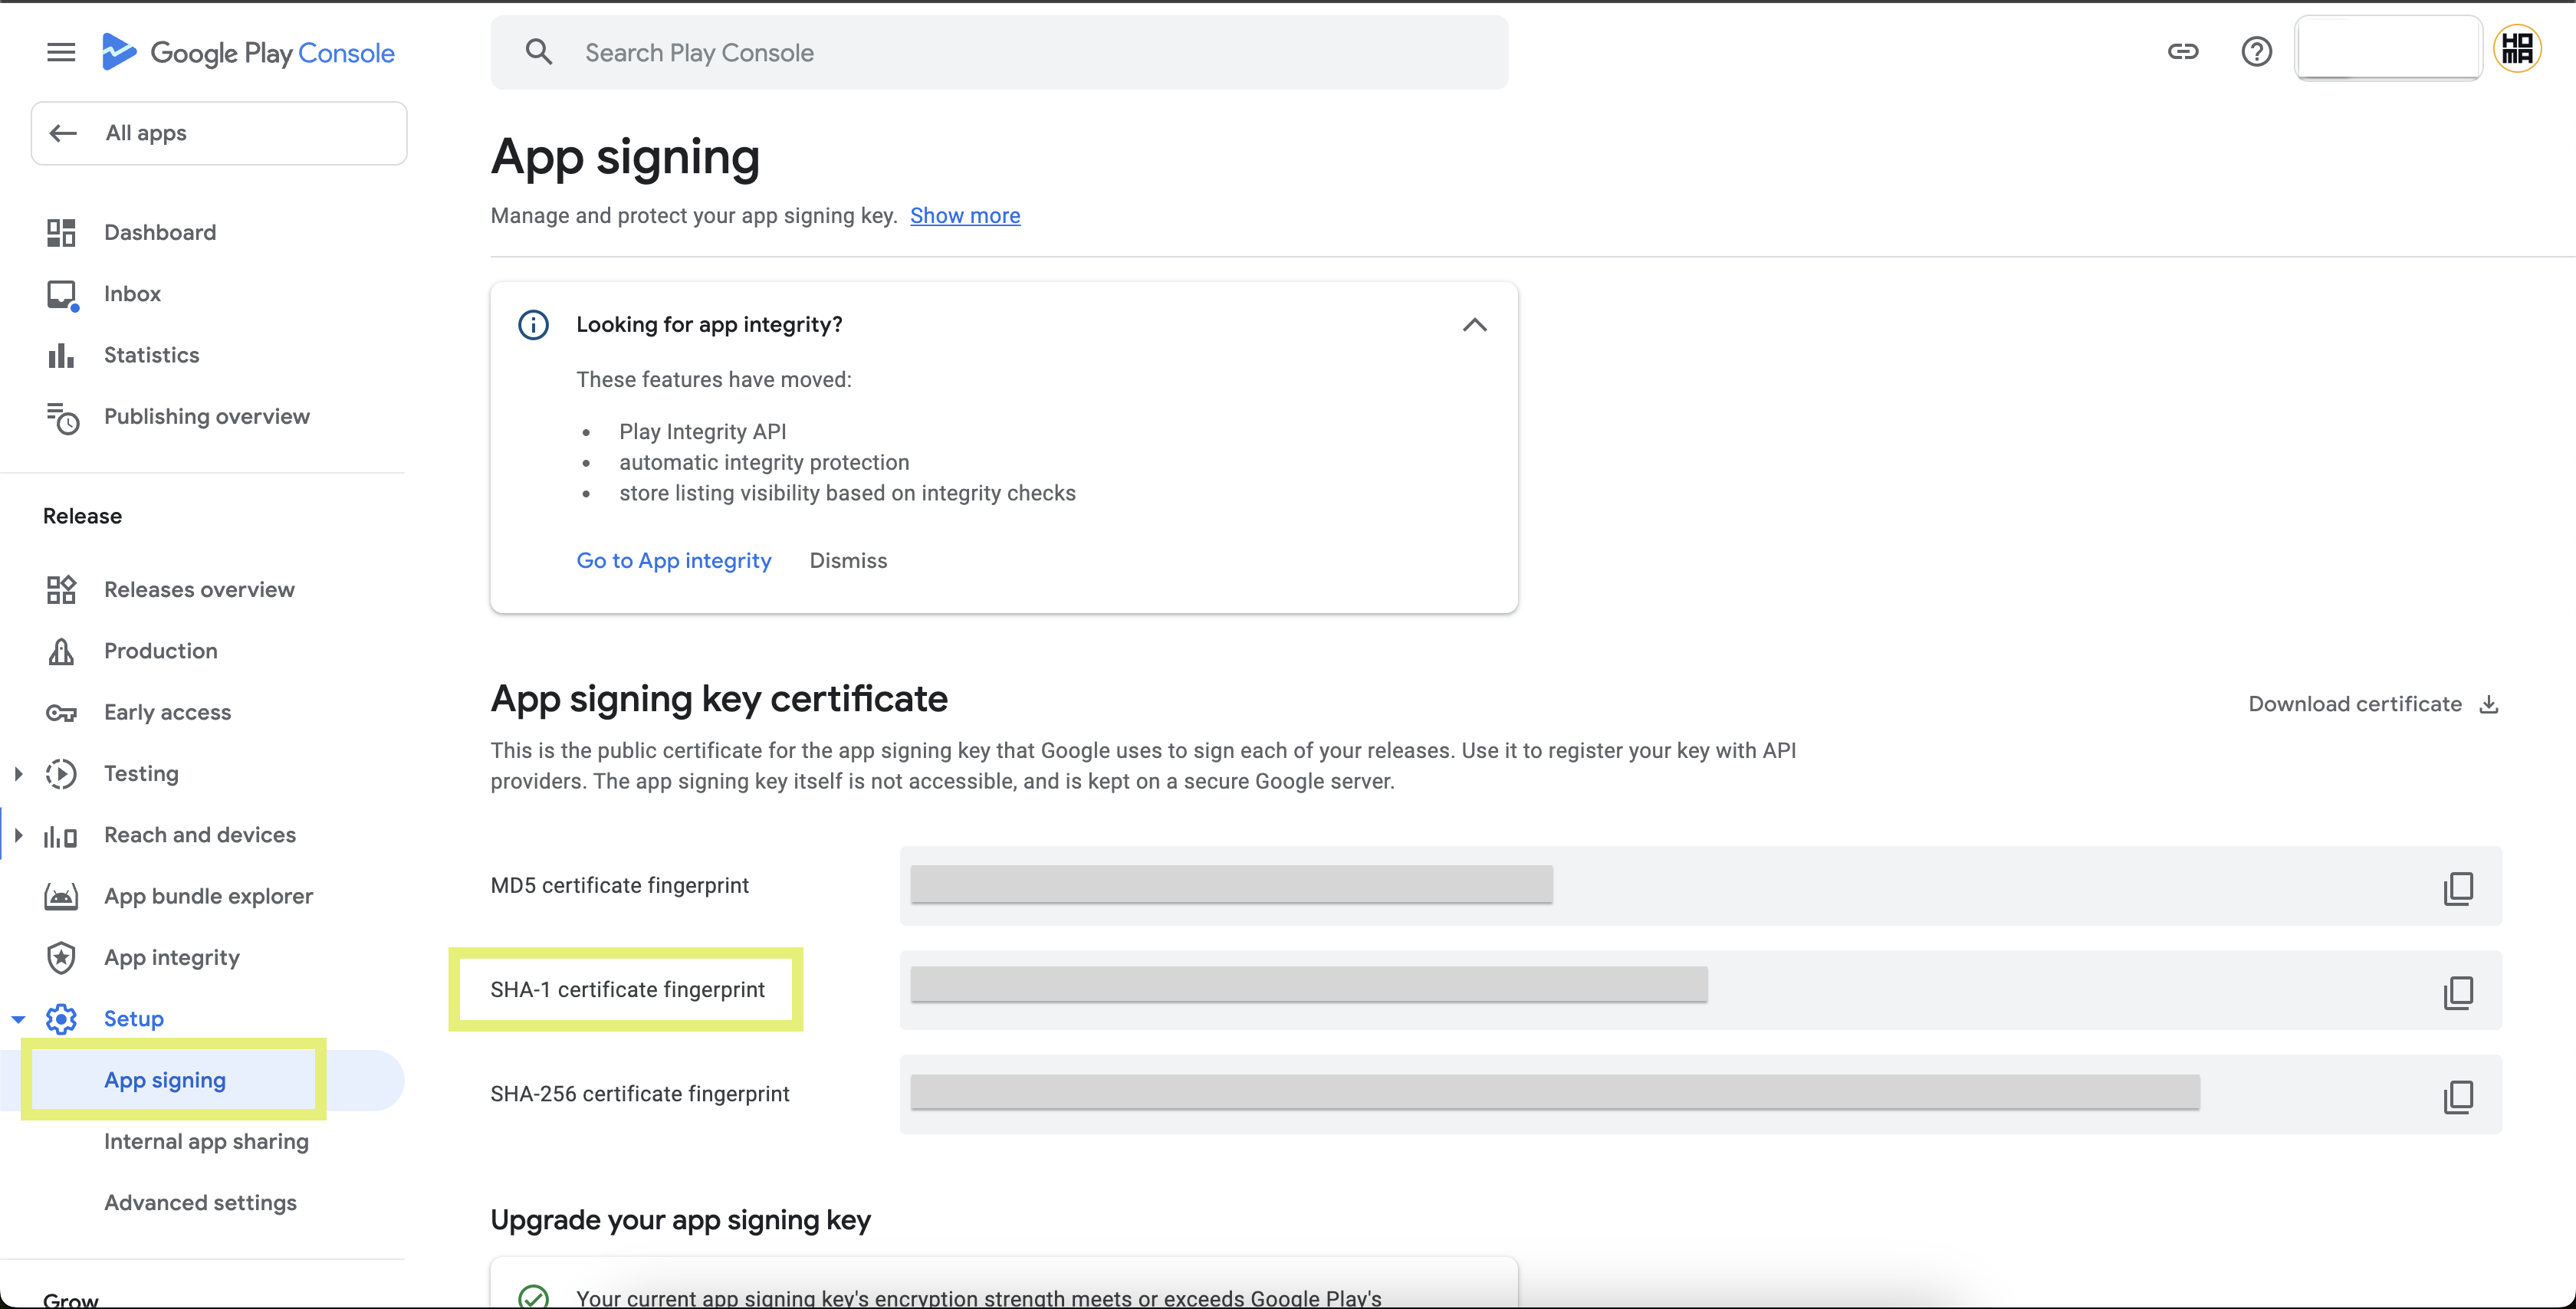Click the Download certificate icon
This screenshot has width=2576, height=1309.
(x=2489, y=704)
